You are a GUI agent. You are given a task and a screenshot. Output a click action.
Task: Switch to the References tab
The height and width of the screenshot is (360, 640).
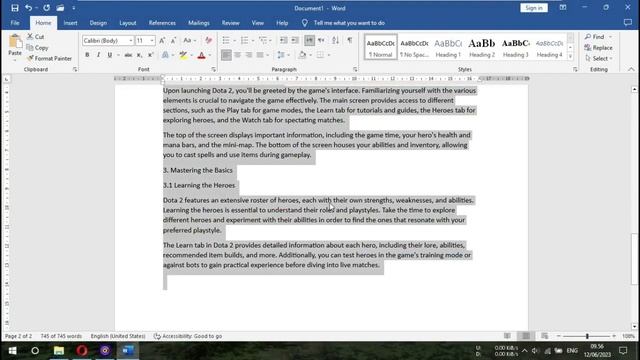click(162, 23)
